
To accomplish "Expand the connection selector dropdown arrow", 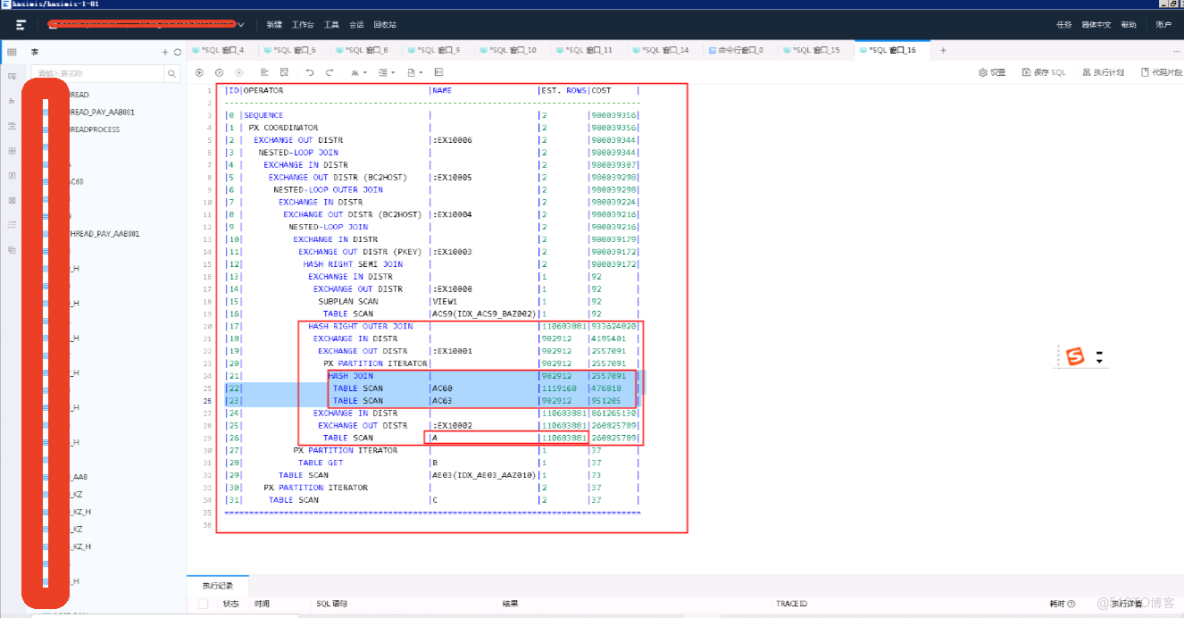I will pyautogui.click(x=240, y=22).
